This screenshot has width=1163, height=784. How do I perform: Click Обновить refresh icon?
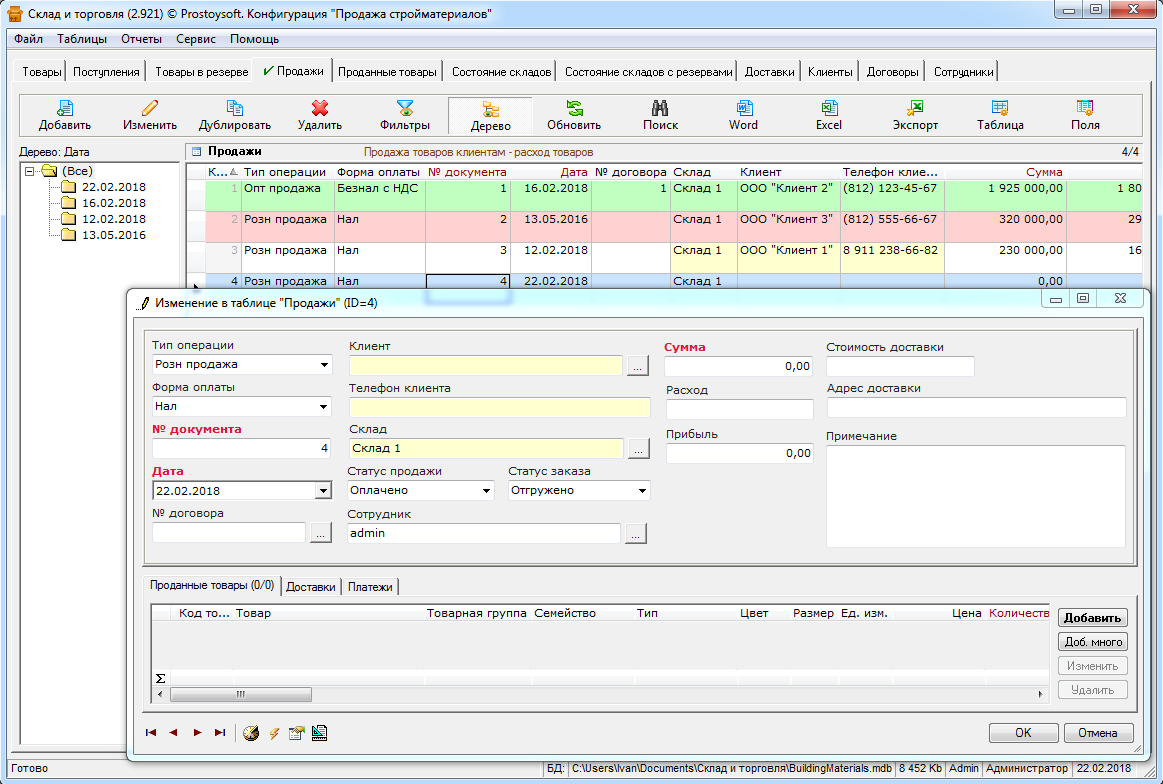(574, 108)
